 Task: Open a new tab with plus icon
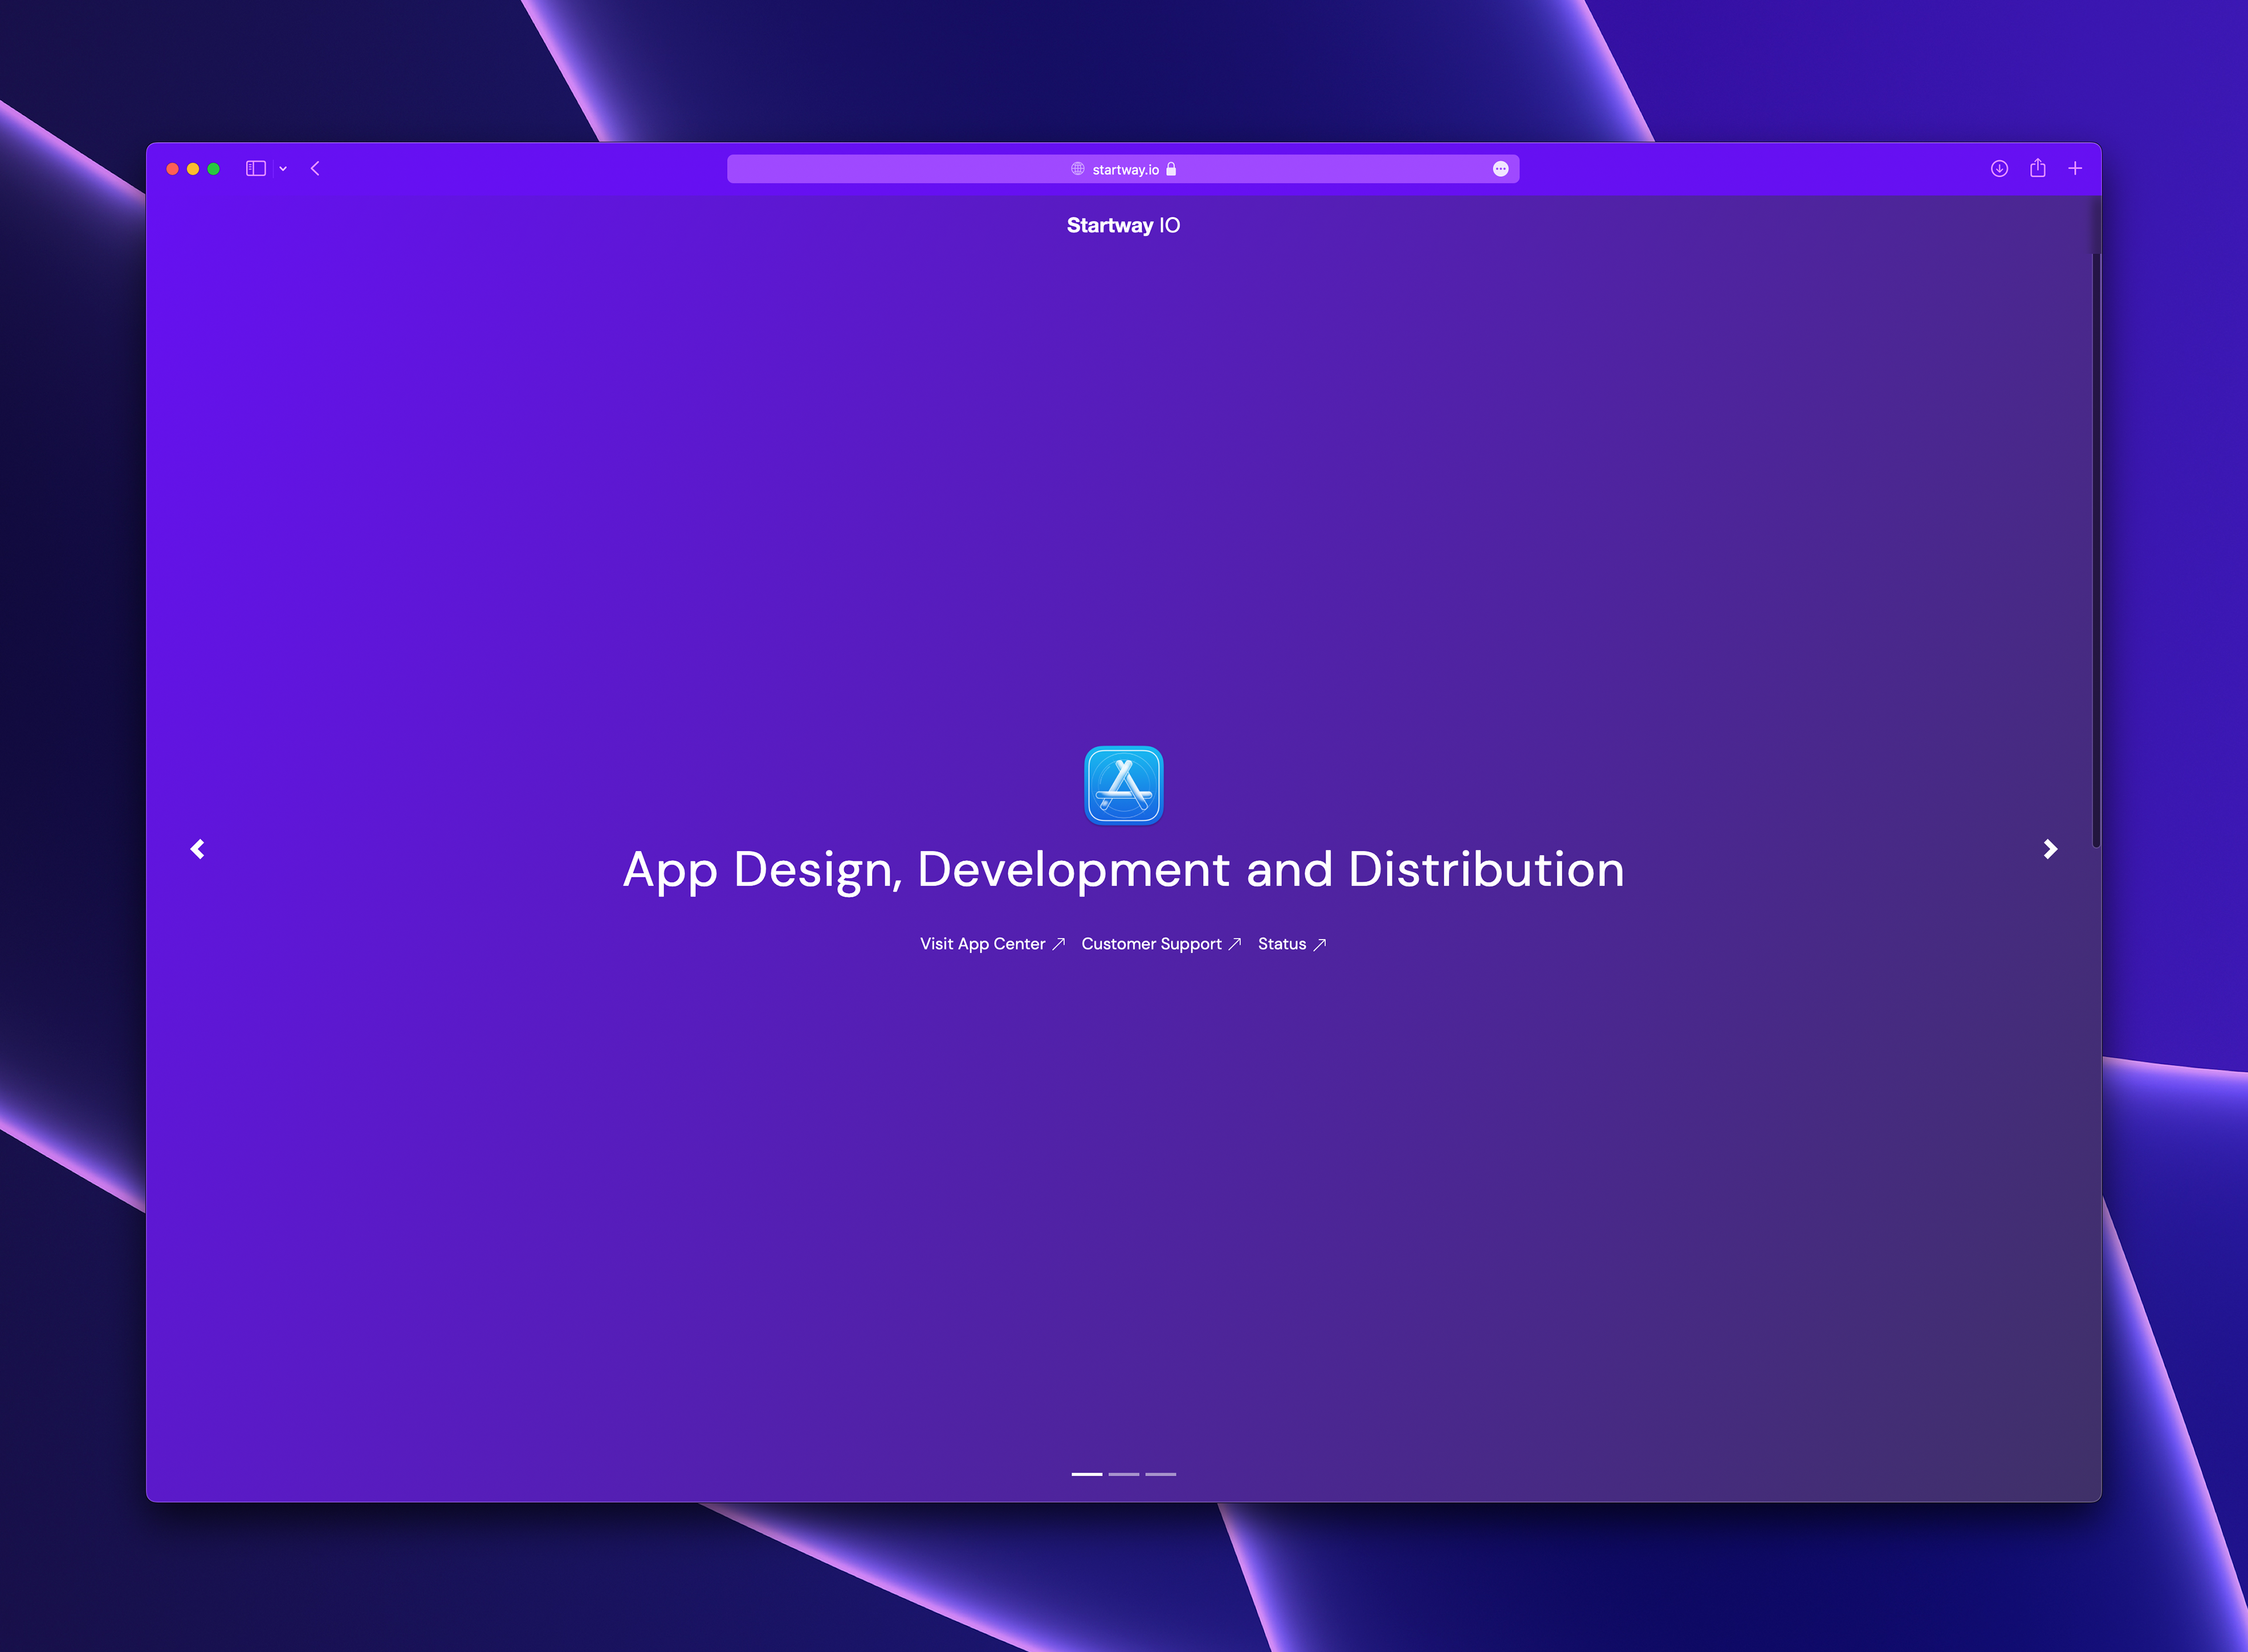tap(2075, 169)
